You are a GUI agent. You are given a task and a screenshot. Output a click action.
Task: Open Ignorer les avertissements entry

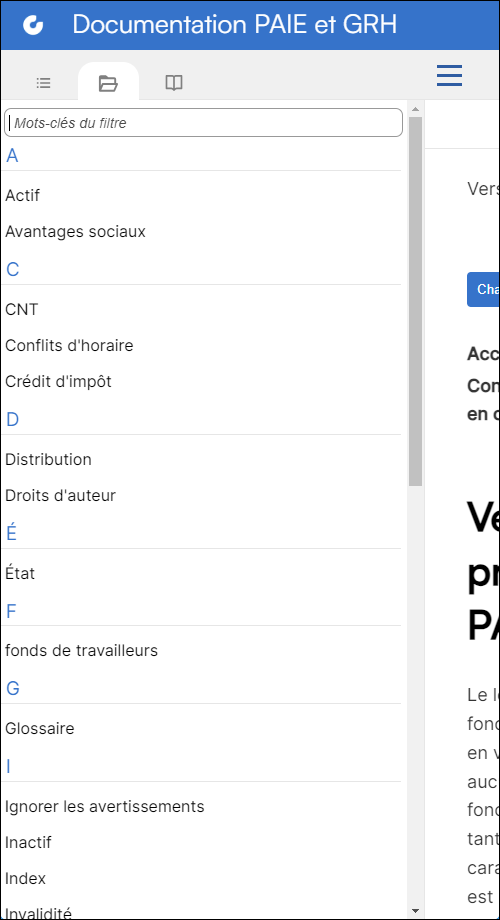pyautogui.click(x=104, y=807)
